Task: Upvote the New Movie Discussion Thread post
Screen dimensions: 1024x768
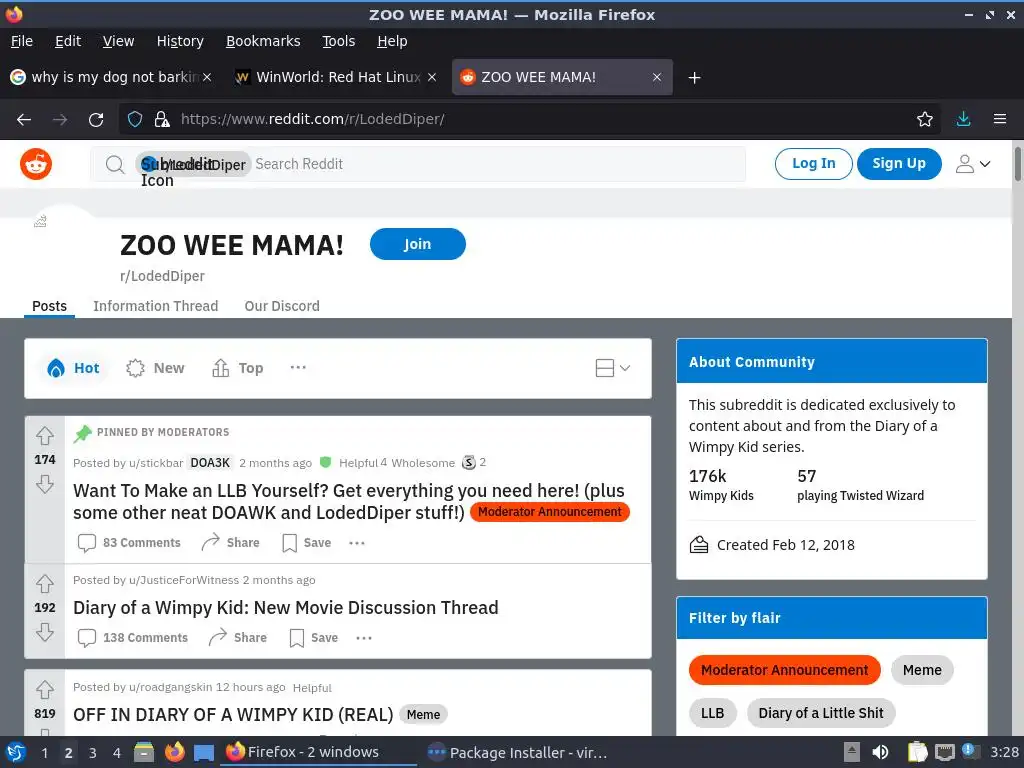Action: point(44,583)
